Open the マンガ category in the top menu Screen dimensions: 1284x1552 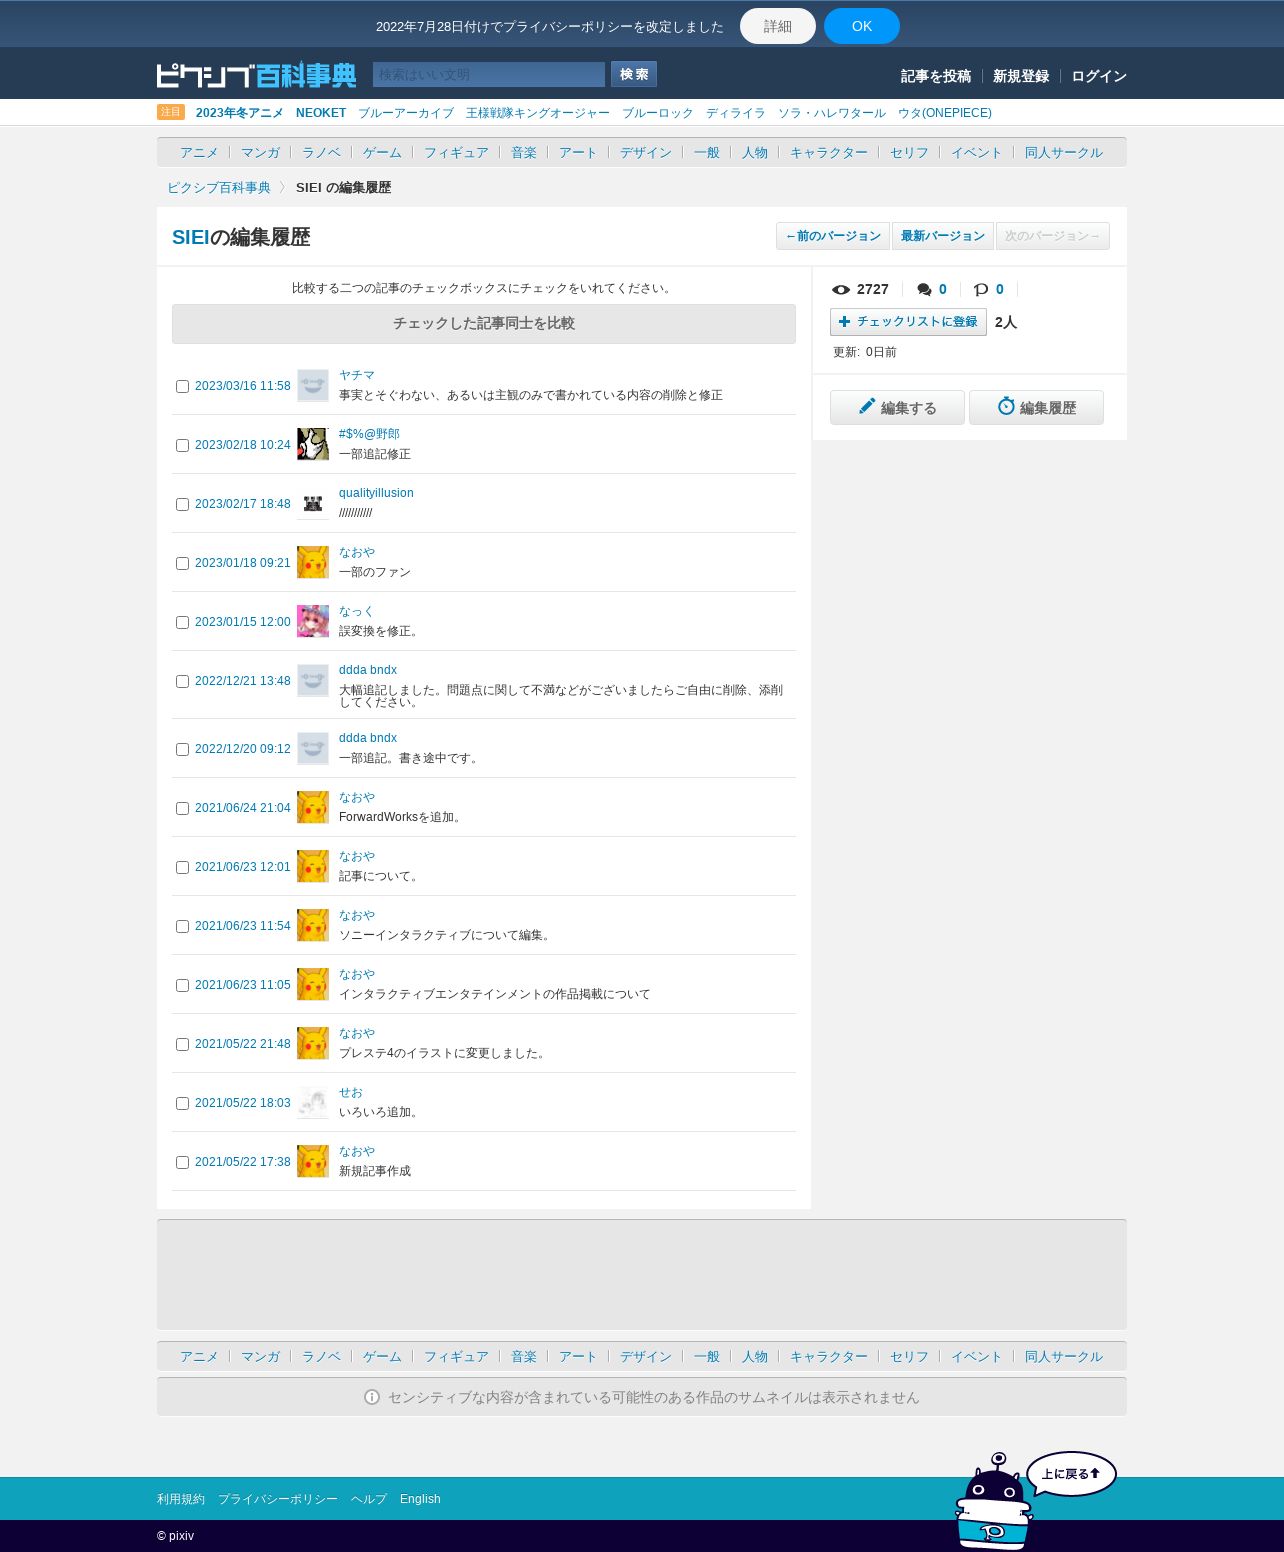(x=260, y=153)
